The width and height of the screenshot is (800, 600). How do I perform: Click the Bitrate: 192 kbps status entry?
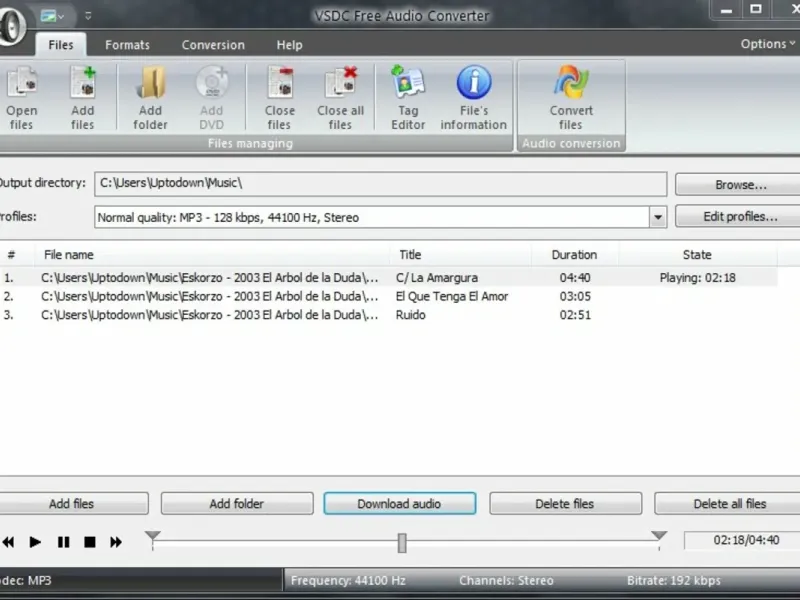(x=673, y=581)
